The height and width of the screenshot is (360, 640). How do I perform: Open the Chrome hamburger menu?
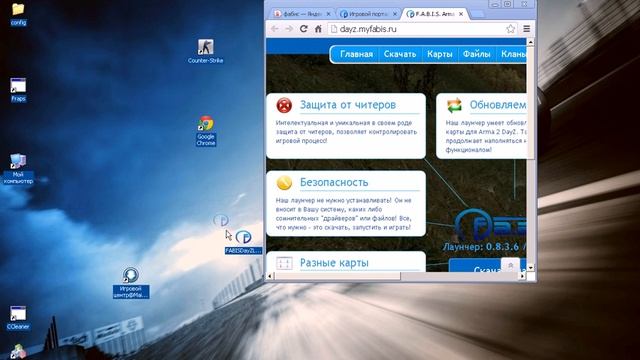pos(527,29)
